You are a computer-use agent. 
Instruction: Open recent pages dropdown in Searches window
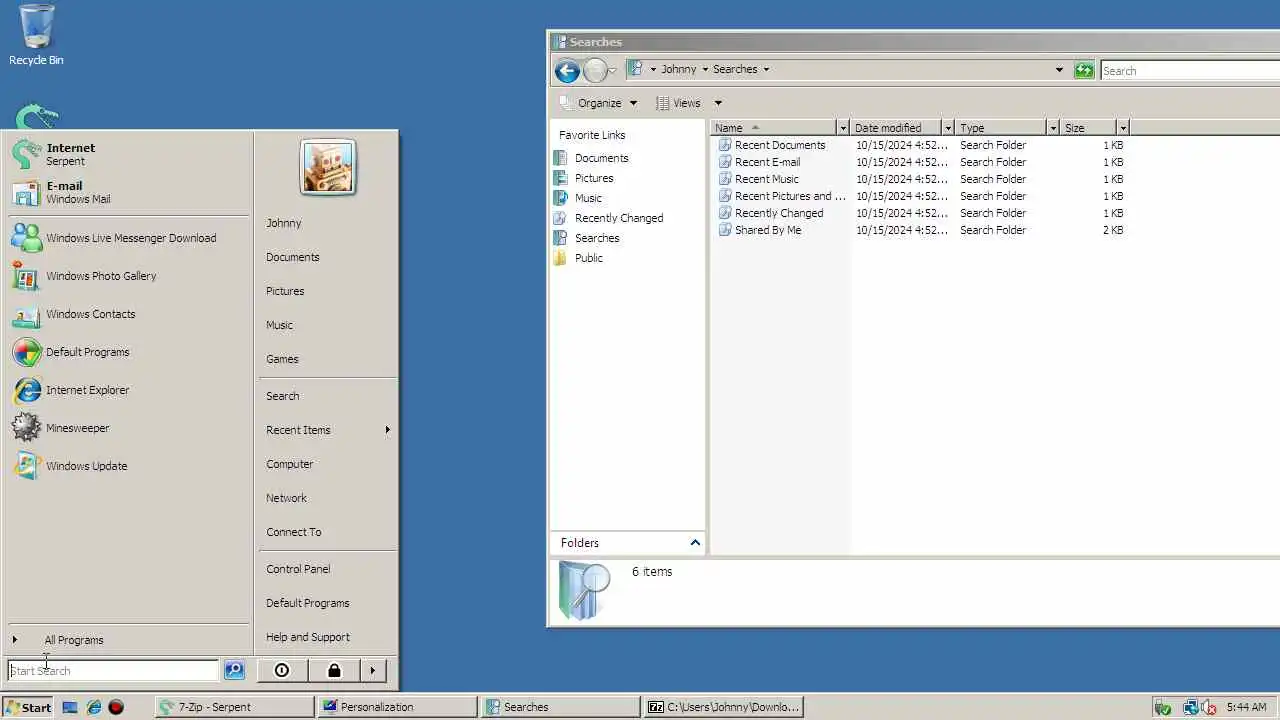click(612, 70)
